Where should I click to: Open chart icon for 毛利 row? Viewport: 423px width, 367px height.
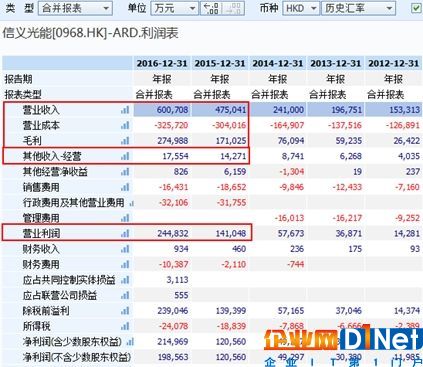125,141
